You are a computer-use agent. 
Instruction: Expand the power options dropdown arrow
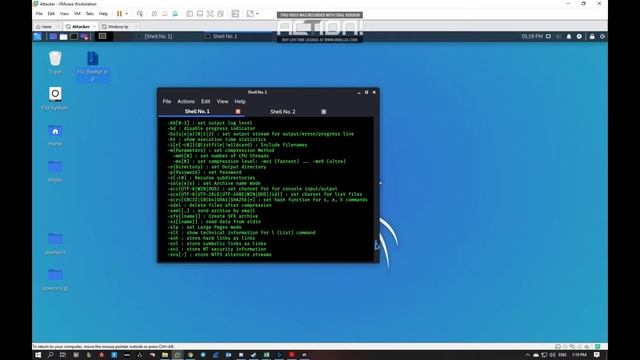pos(127,13)
